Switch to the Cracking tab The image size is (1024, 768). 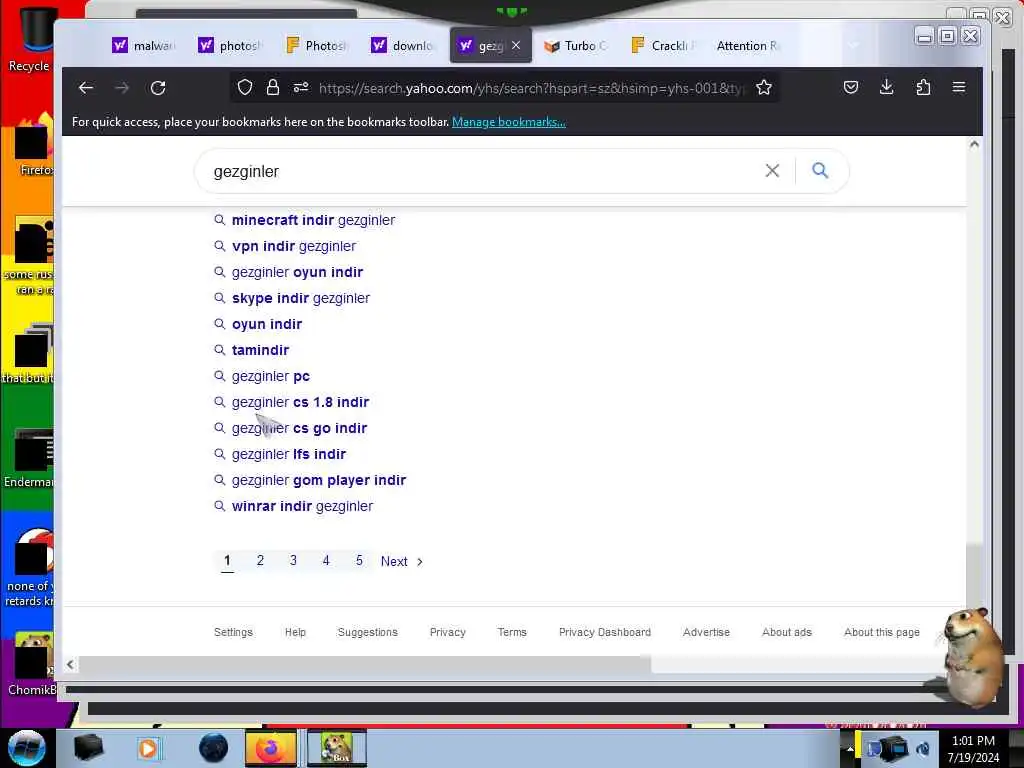[x=662, y=46]
